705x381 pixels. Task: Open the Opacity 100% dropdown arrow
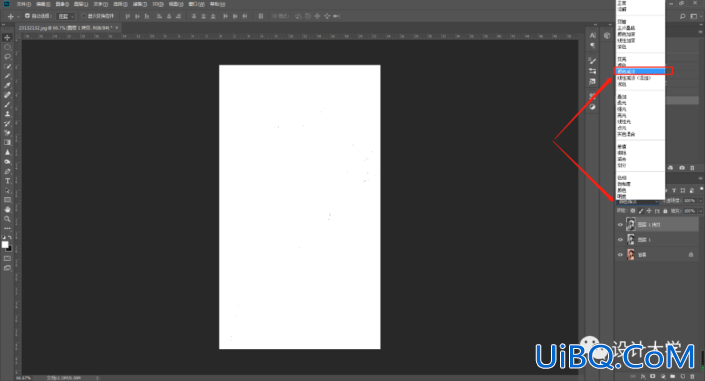click(x=700, y=201)
